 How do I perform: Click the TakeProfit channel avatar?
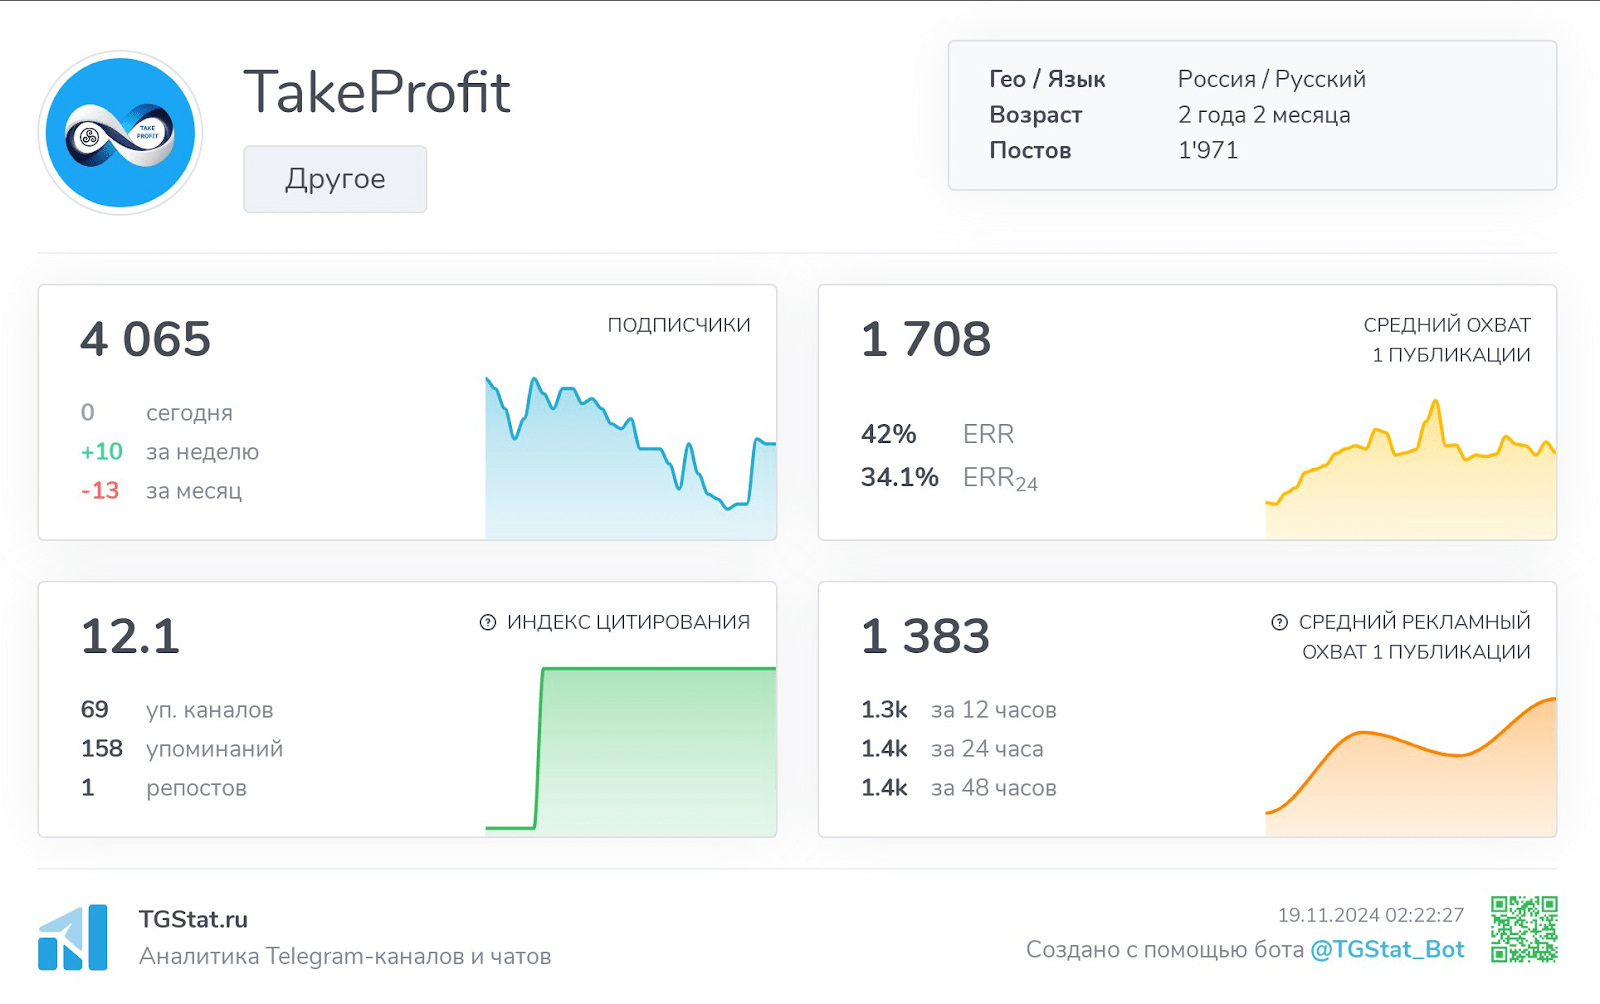[120, 133]
